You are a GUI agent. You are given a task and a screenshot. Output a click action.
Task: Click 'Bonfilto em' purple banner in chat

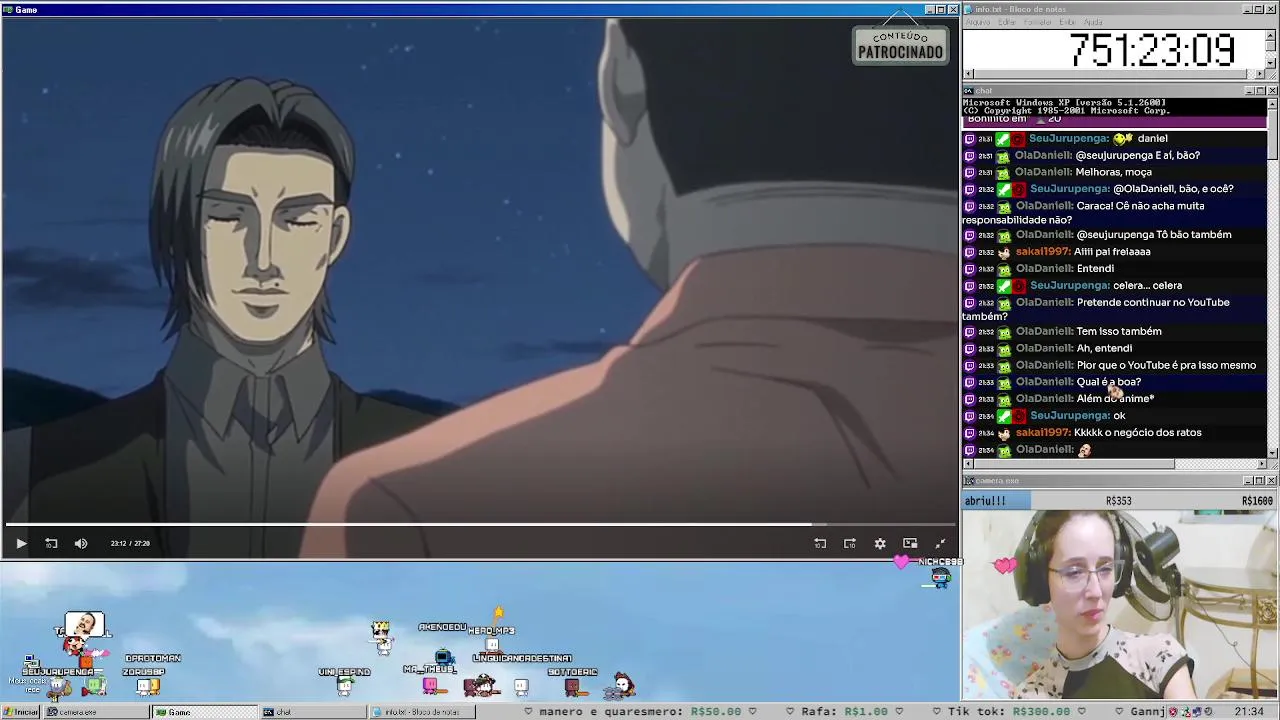pos(1114,120)
